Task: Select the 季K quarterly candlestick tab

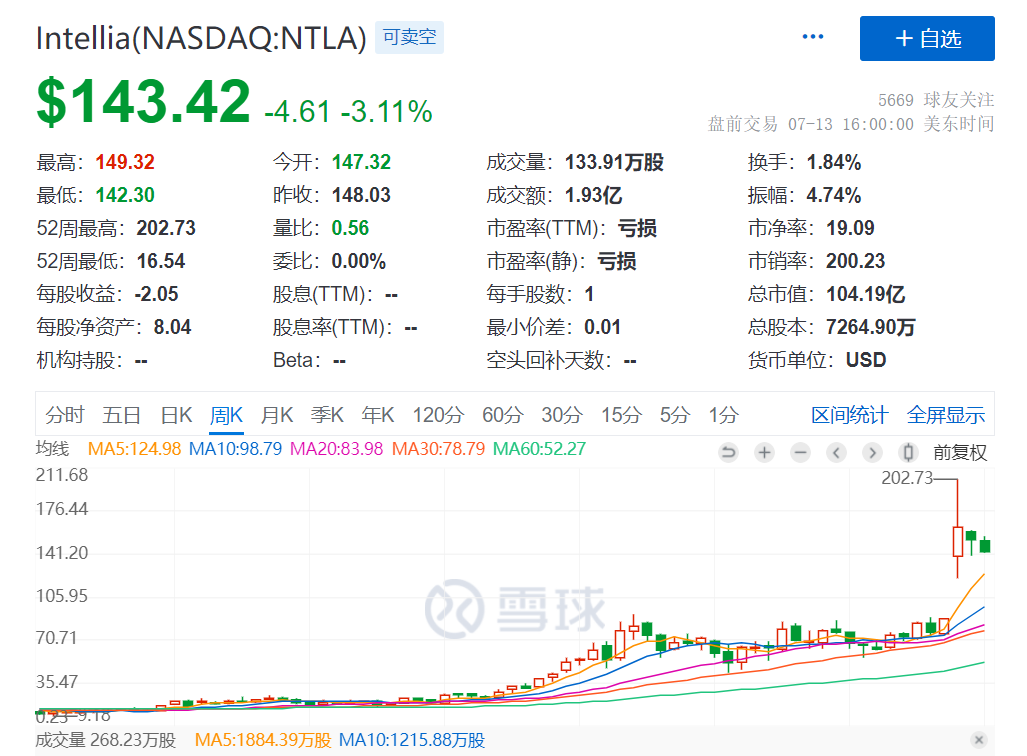Action: (x=327, y=415)
